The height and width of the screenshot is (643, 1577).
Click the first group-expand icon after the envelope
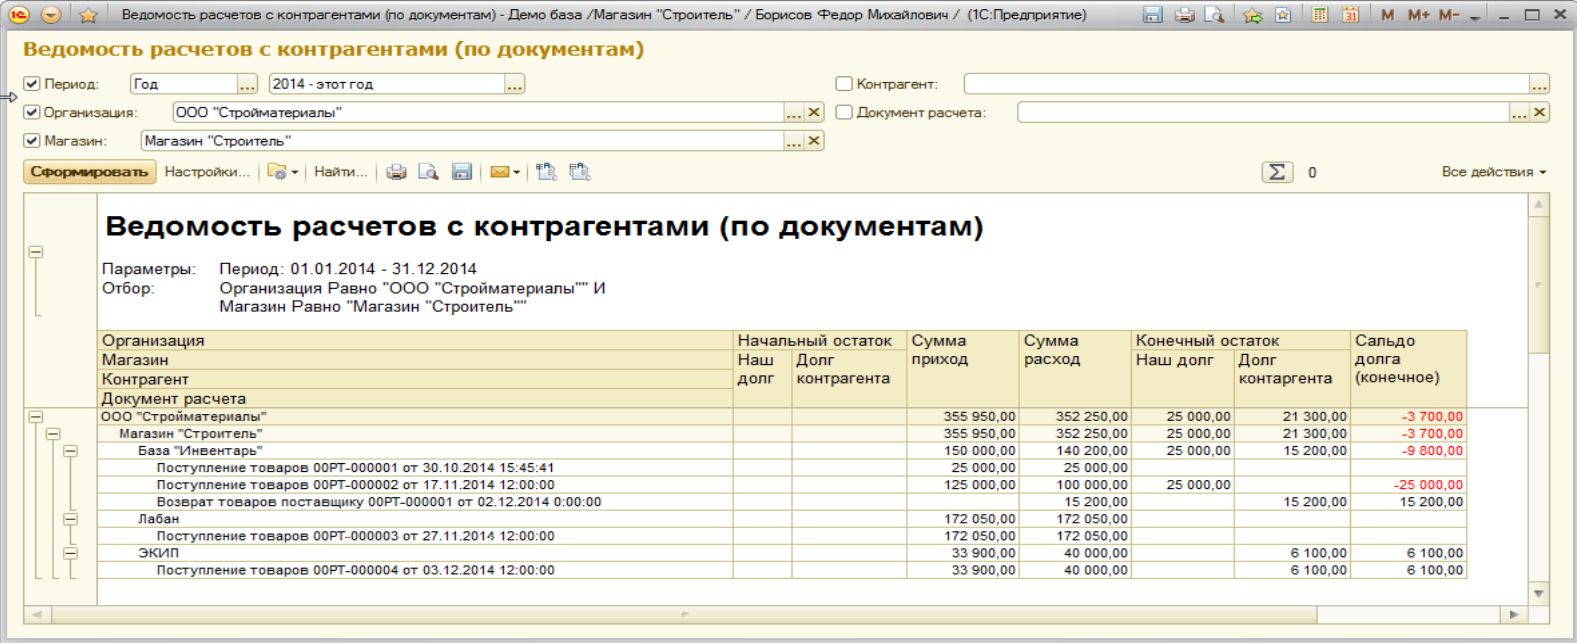(x=546, y=172)
